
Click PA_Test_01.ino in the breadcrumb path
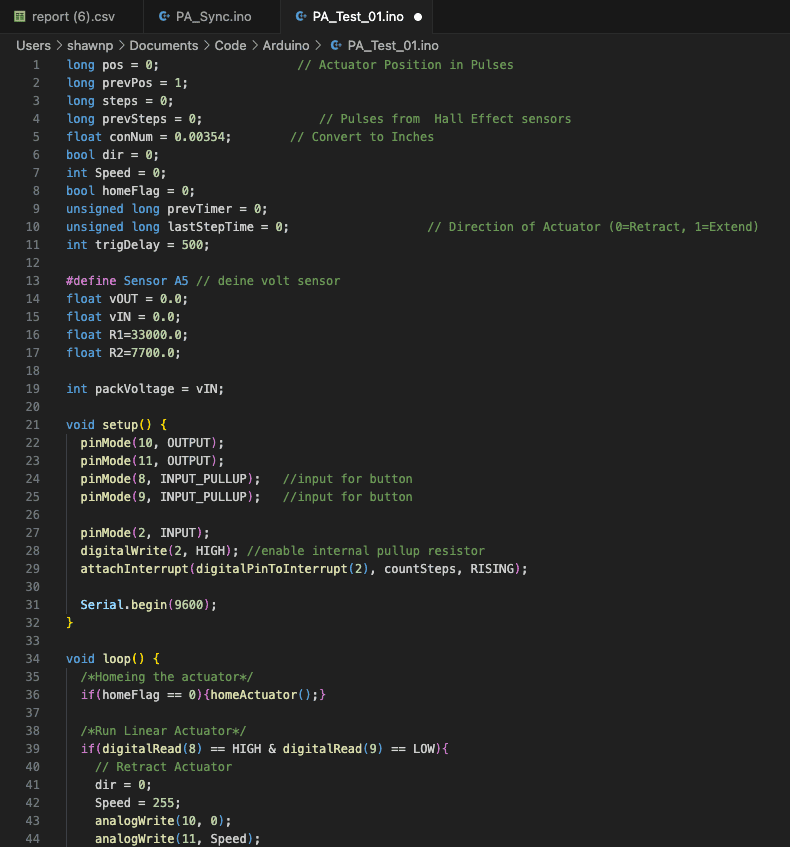(x=392, y=46)
